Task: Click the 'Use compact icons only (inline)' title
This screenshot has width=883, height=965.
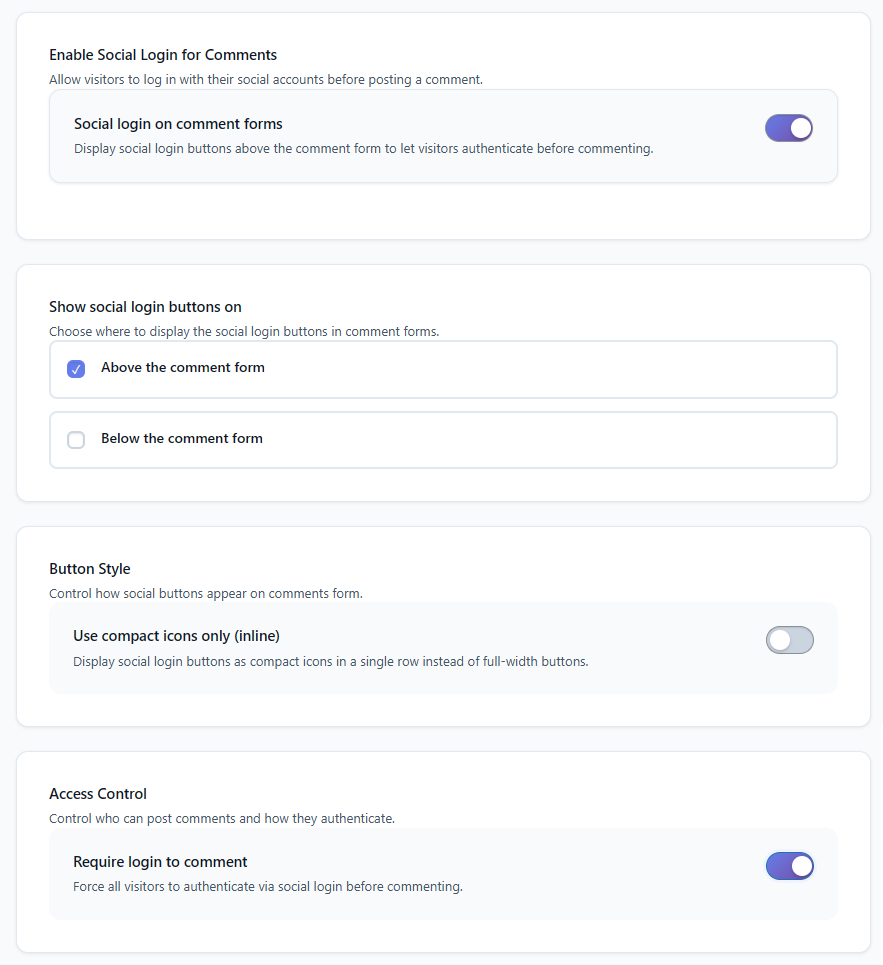Action: pyautogui.click(x=176, y=636)
